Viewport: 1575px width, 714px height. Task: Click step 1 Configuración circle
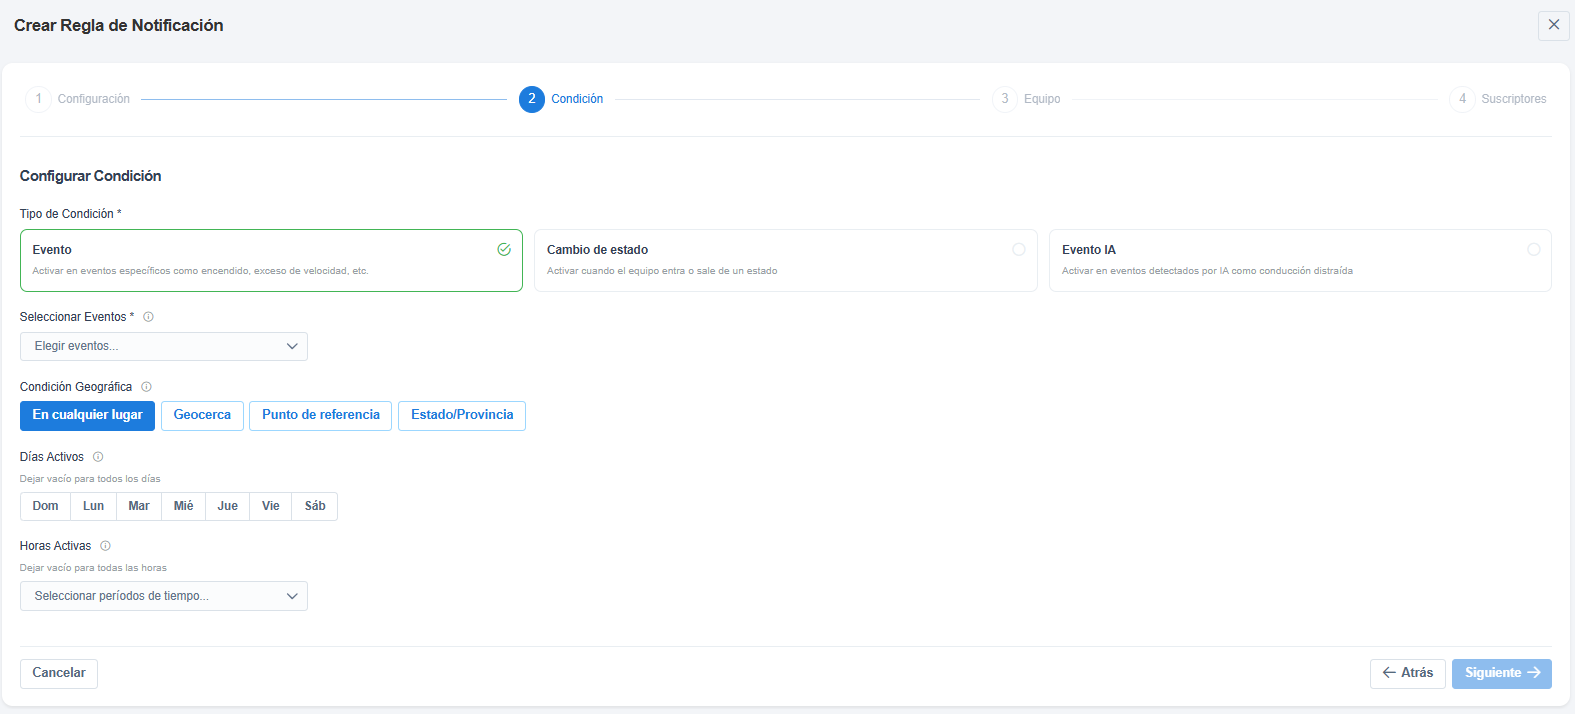click(38, 99)
